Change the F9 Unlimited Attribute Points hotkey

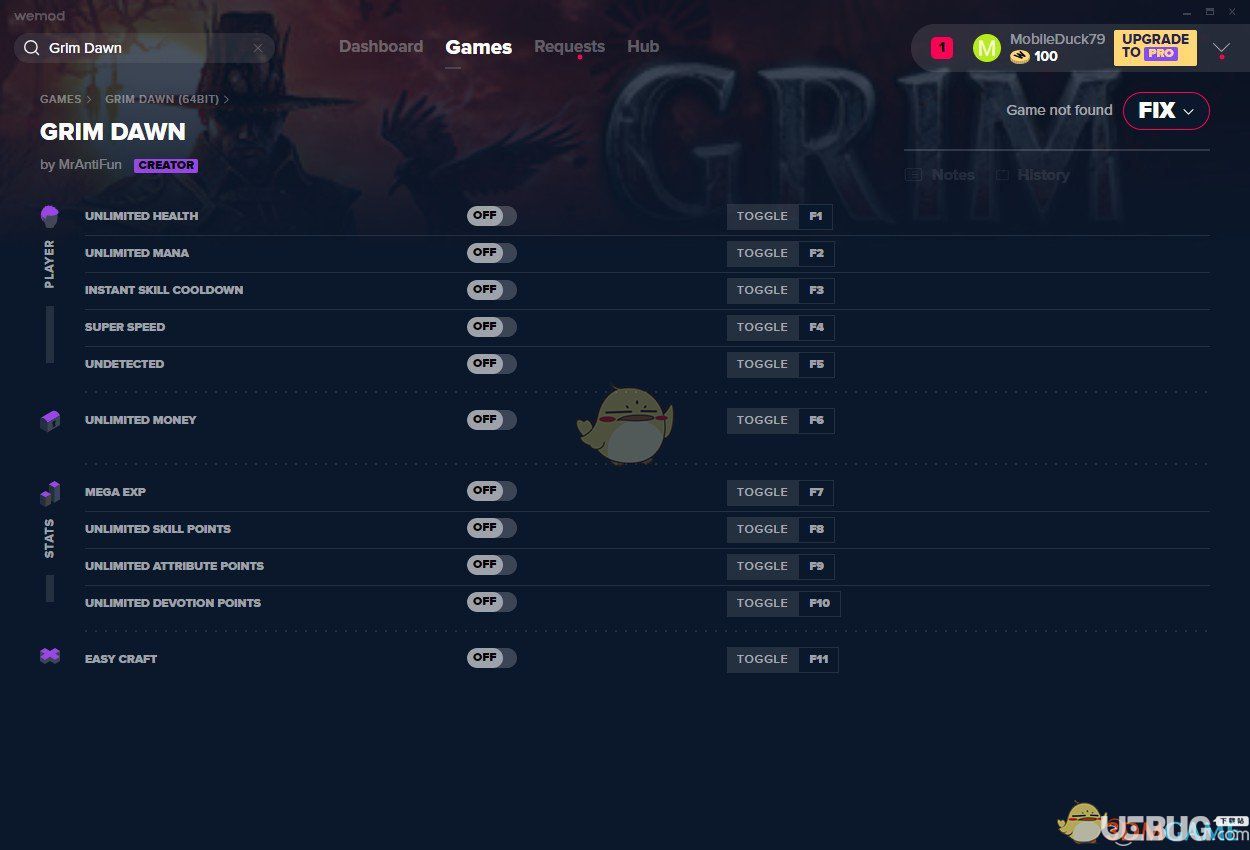click(x=817, y=567)
